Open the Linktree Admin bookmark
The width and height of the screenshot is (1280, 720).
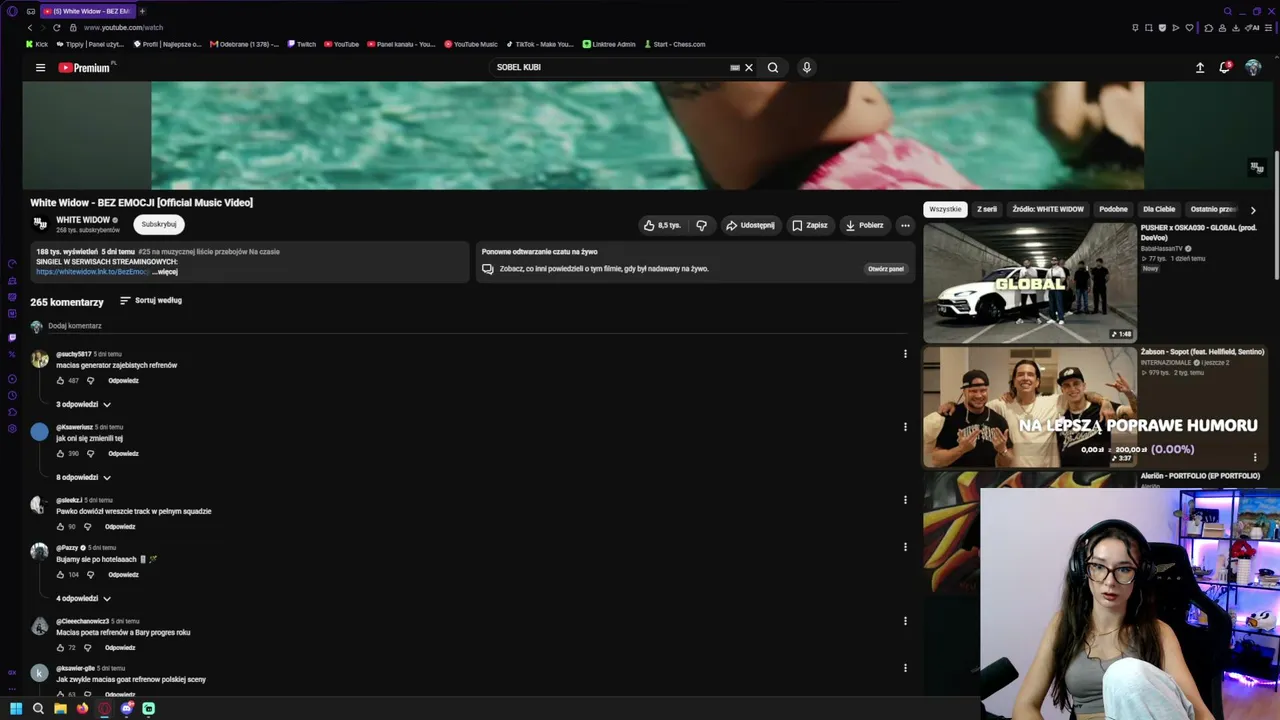tap(609, 44)
